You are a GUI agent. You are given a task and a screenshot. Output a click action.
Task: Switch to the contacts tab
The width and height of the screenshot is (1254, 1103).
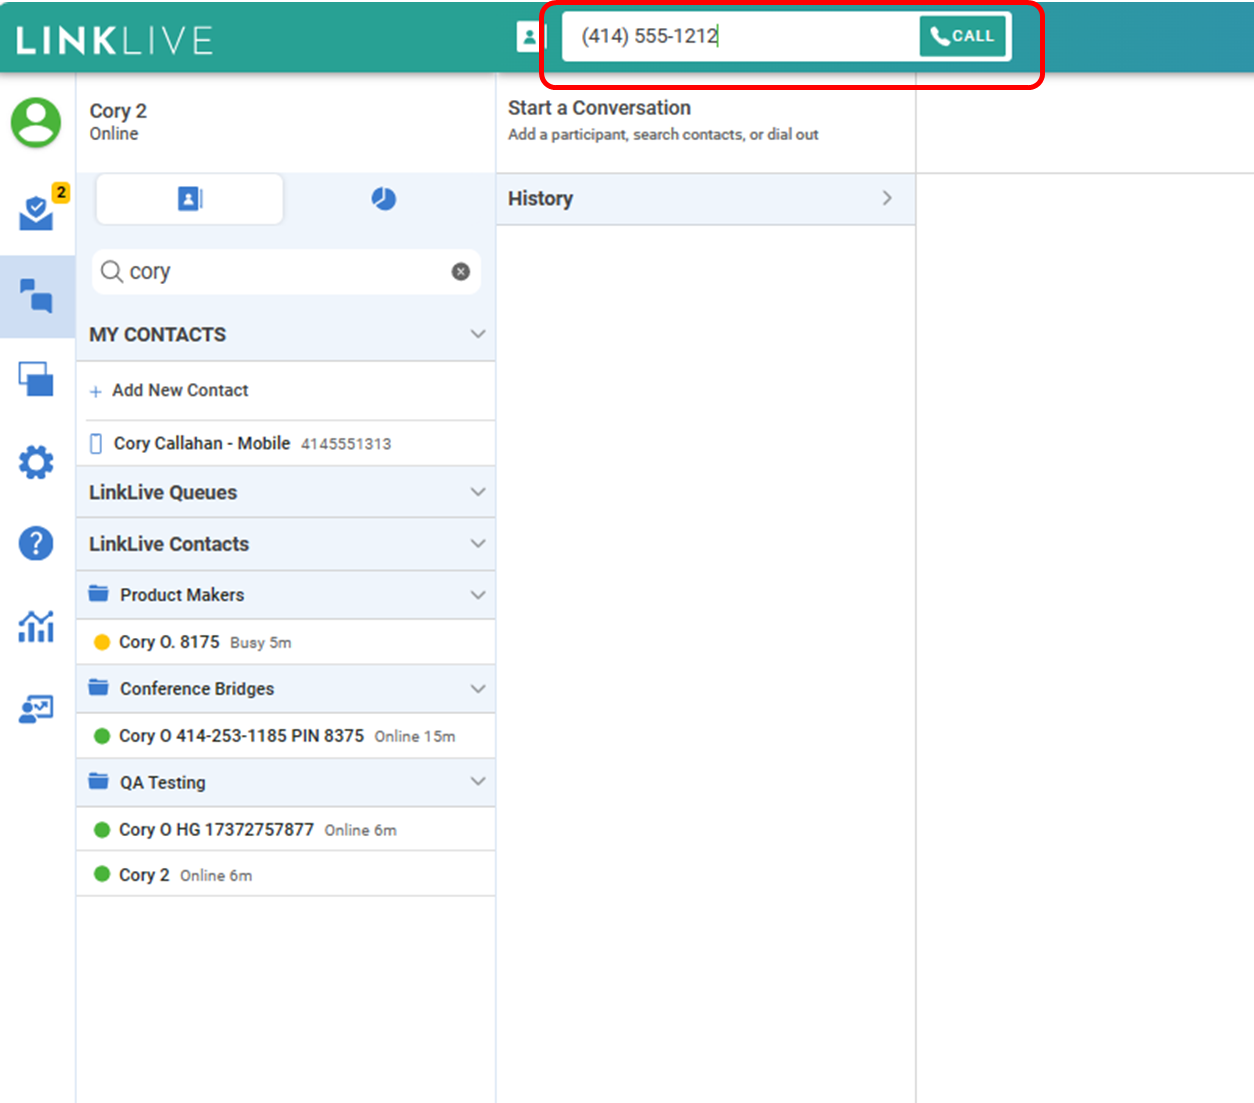coord(189,199)
